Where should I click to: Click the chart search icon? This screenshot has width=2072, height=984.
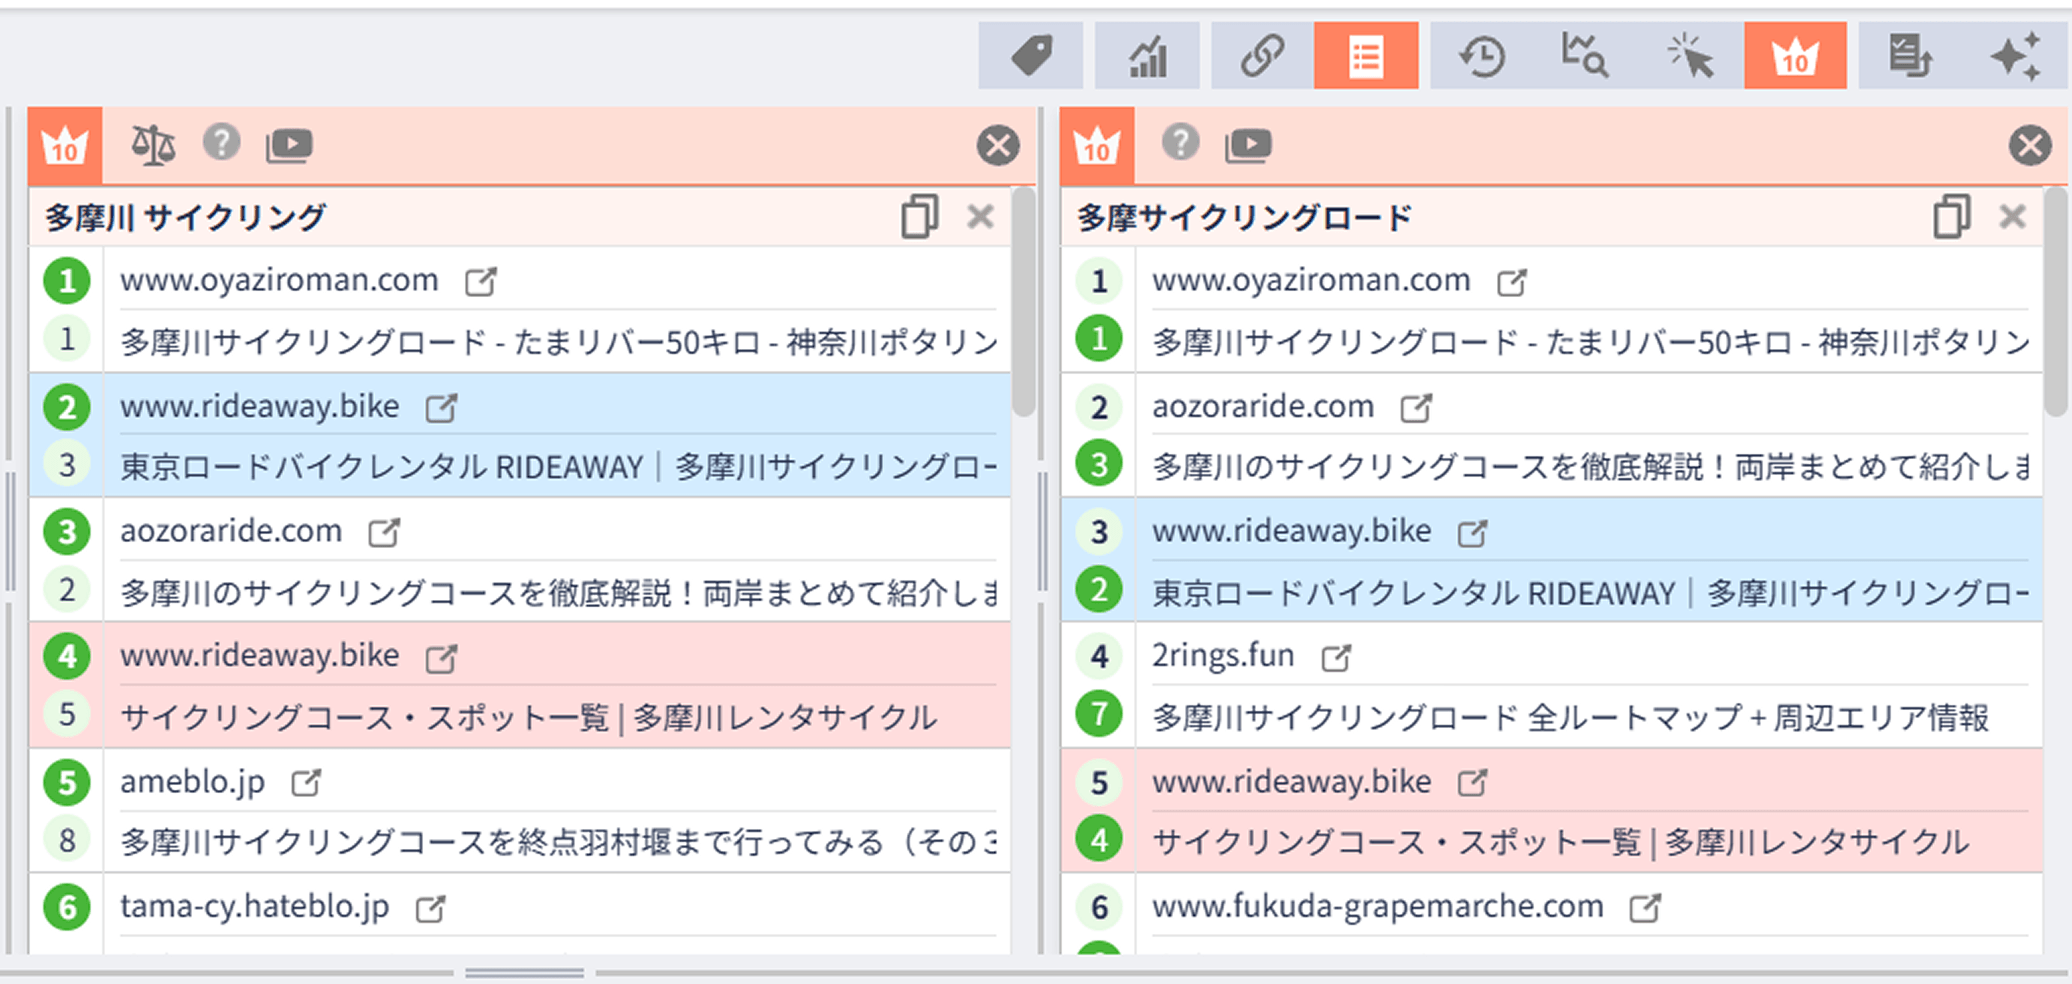click(x=1585, y=56)
